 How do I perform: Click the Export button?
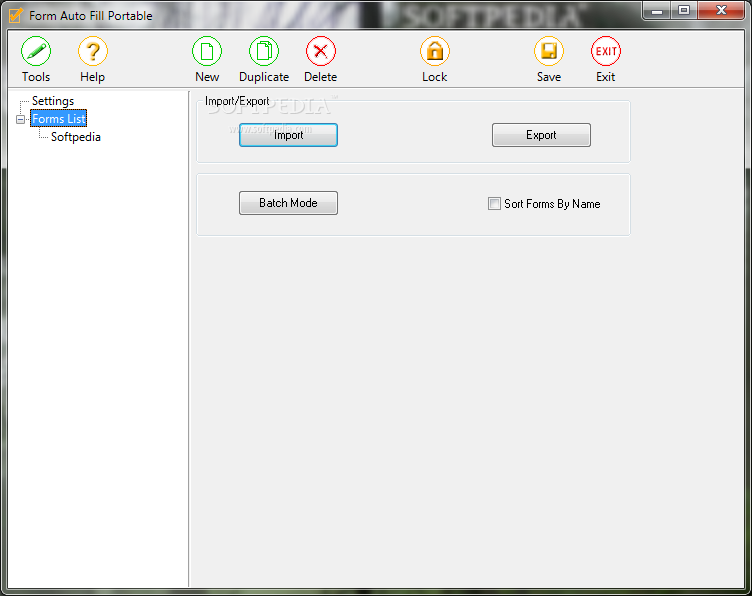click(x=541, y=135)
